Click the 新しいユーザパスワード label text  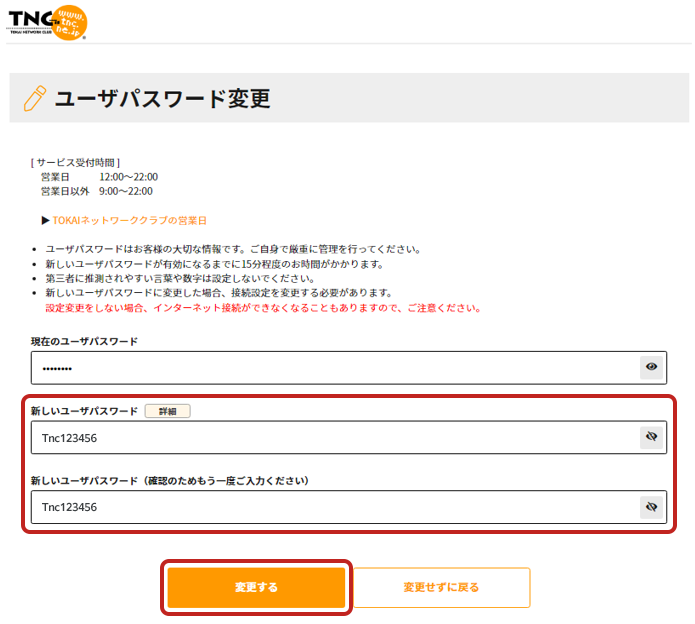click(84, 411)
